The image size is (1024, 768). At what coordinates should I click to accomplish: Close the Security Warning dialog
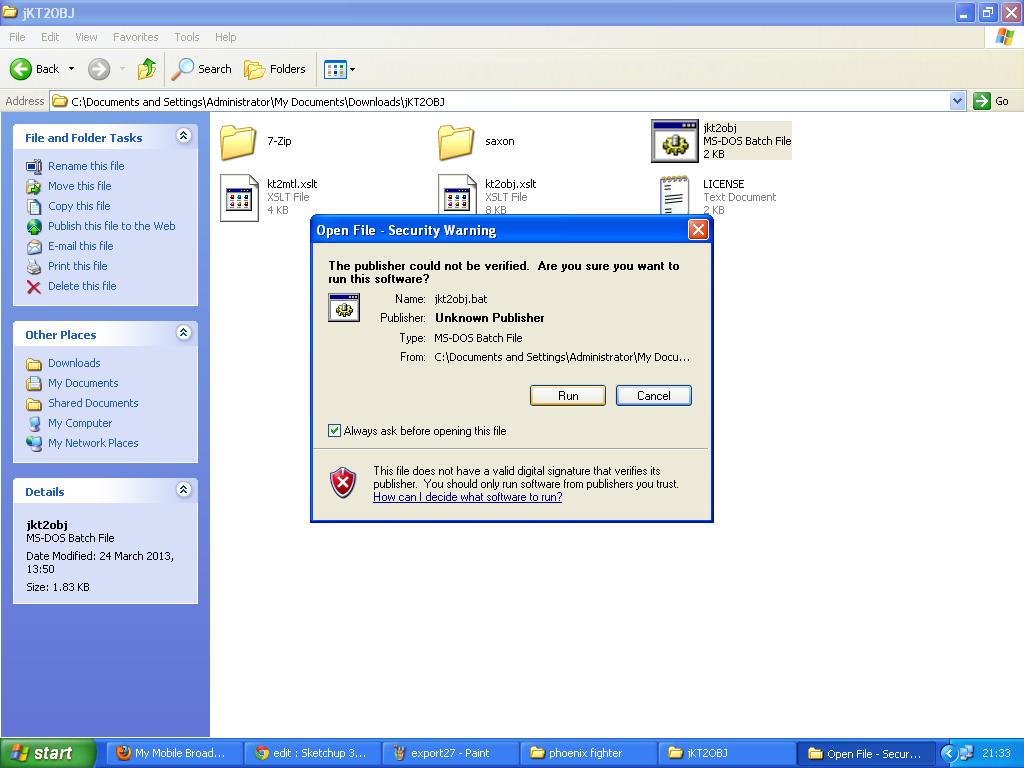(698, 230)
